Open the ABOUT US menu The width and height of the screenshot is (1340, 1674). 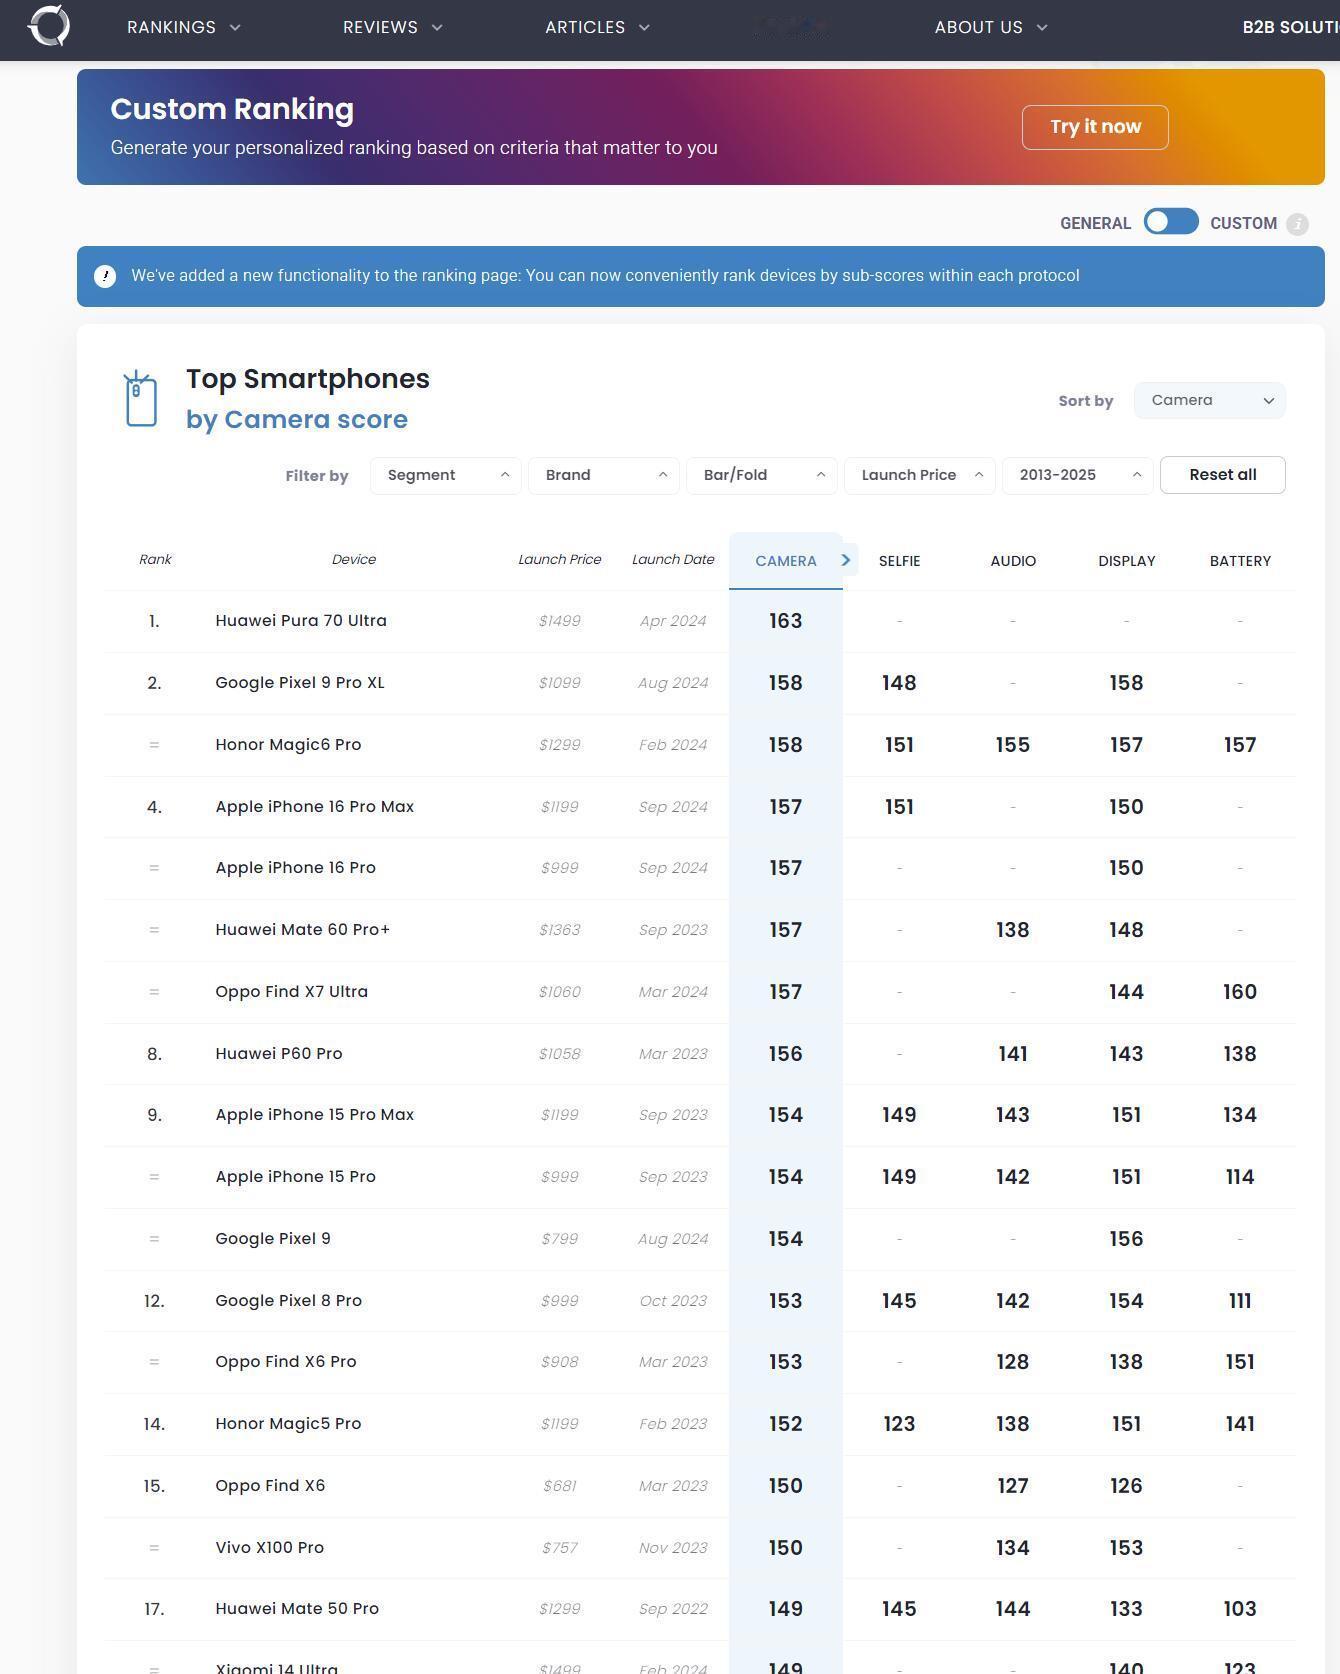coord(991,27)
